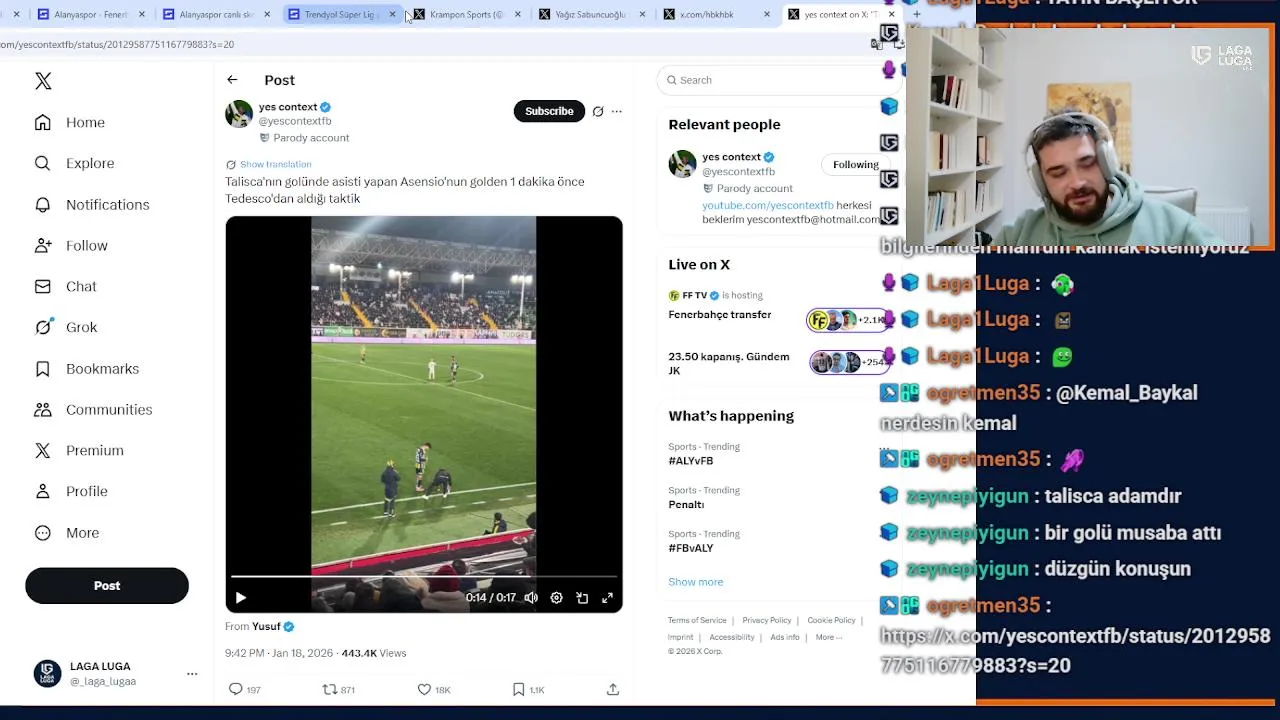
Task: Mute the video with the volume icon
Action: tap(531, 598)
